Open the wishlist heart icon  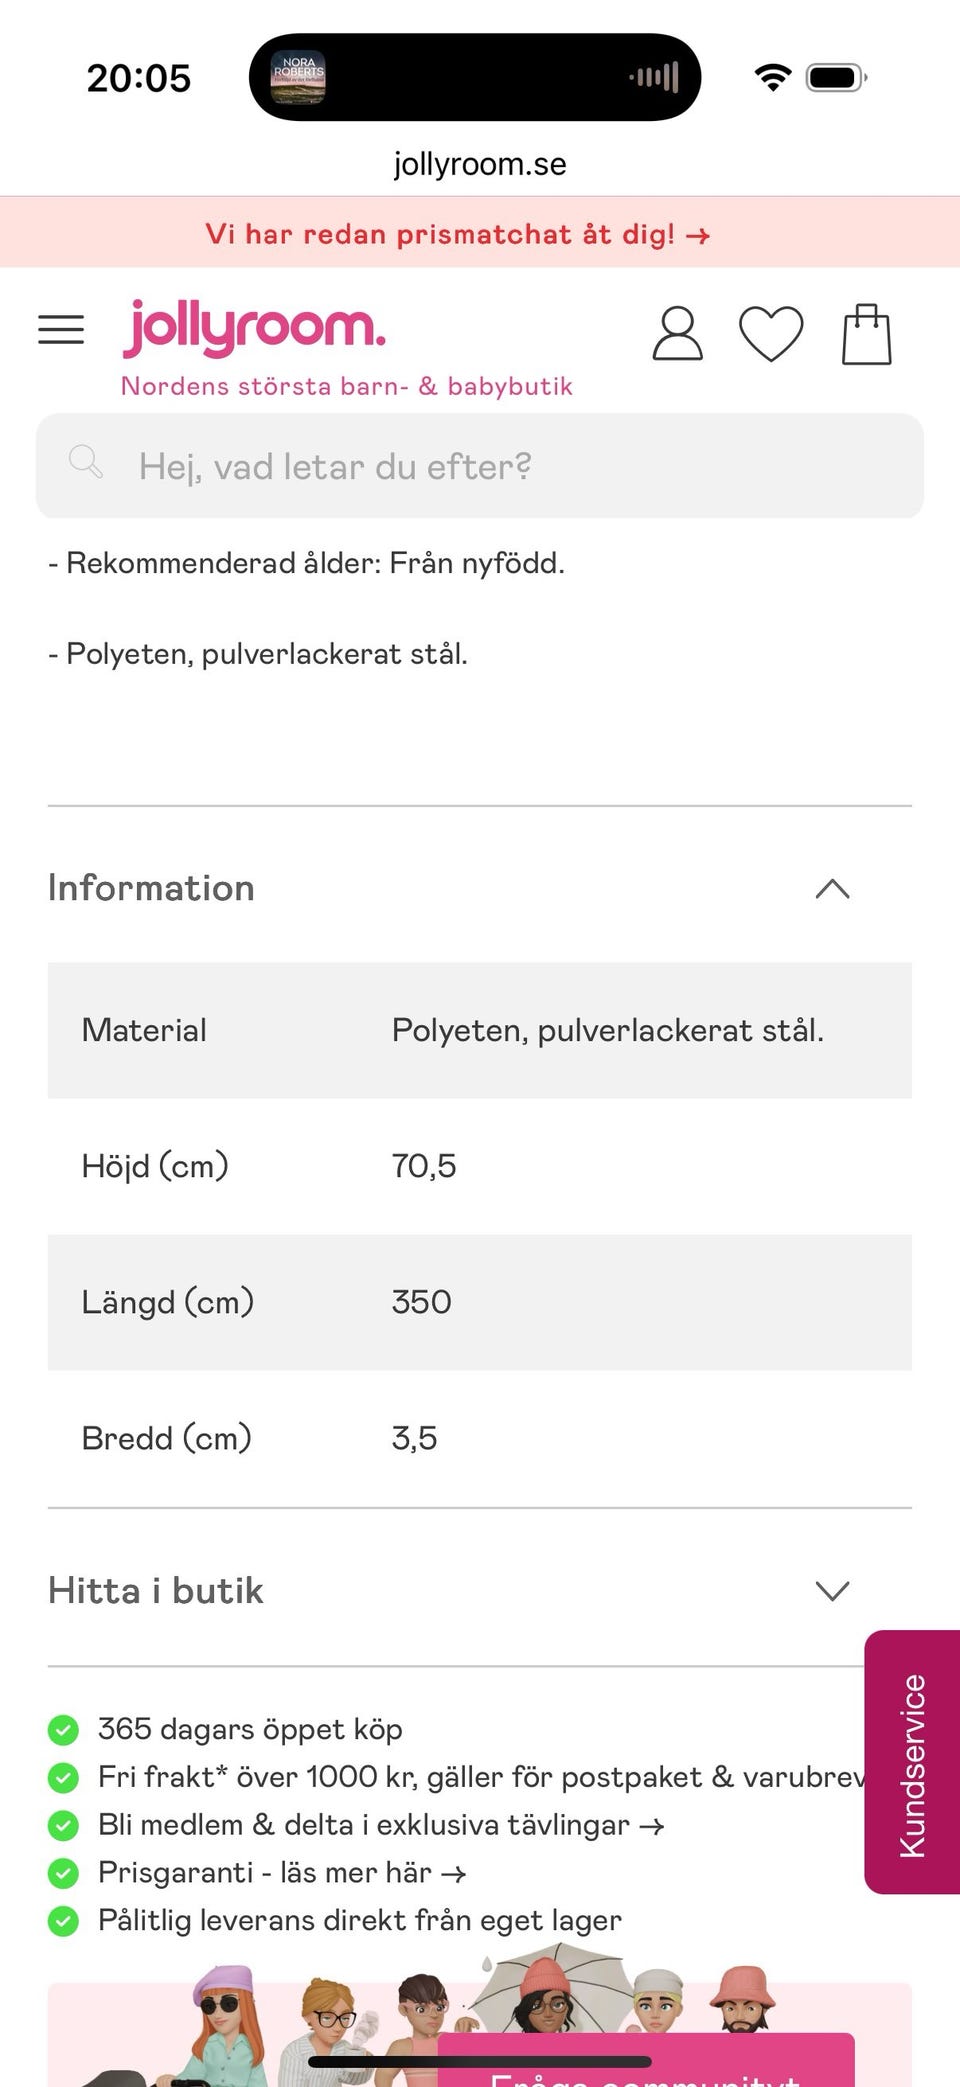771,333
